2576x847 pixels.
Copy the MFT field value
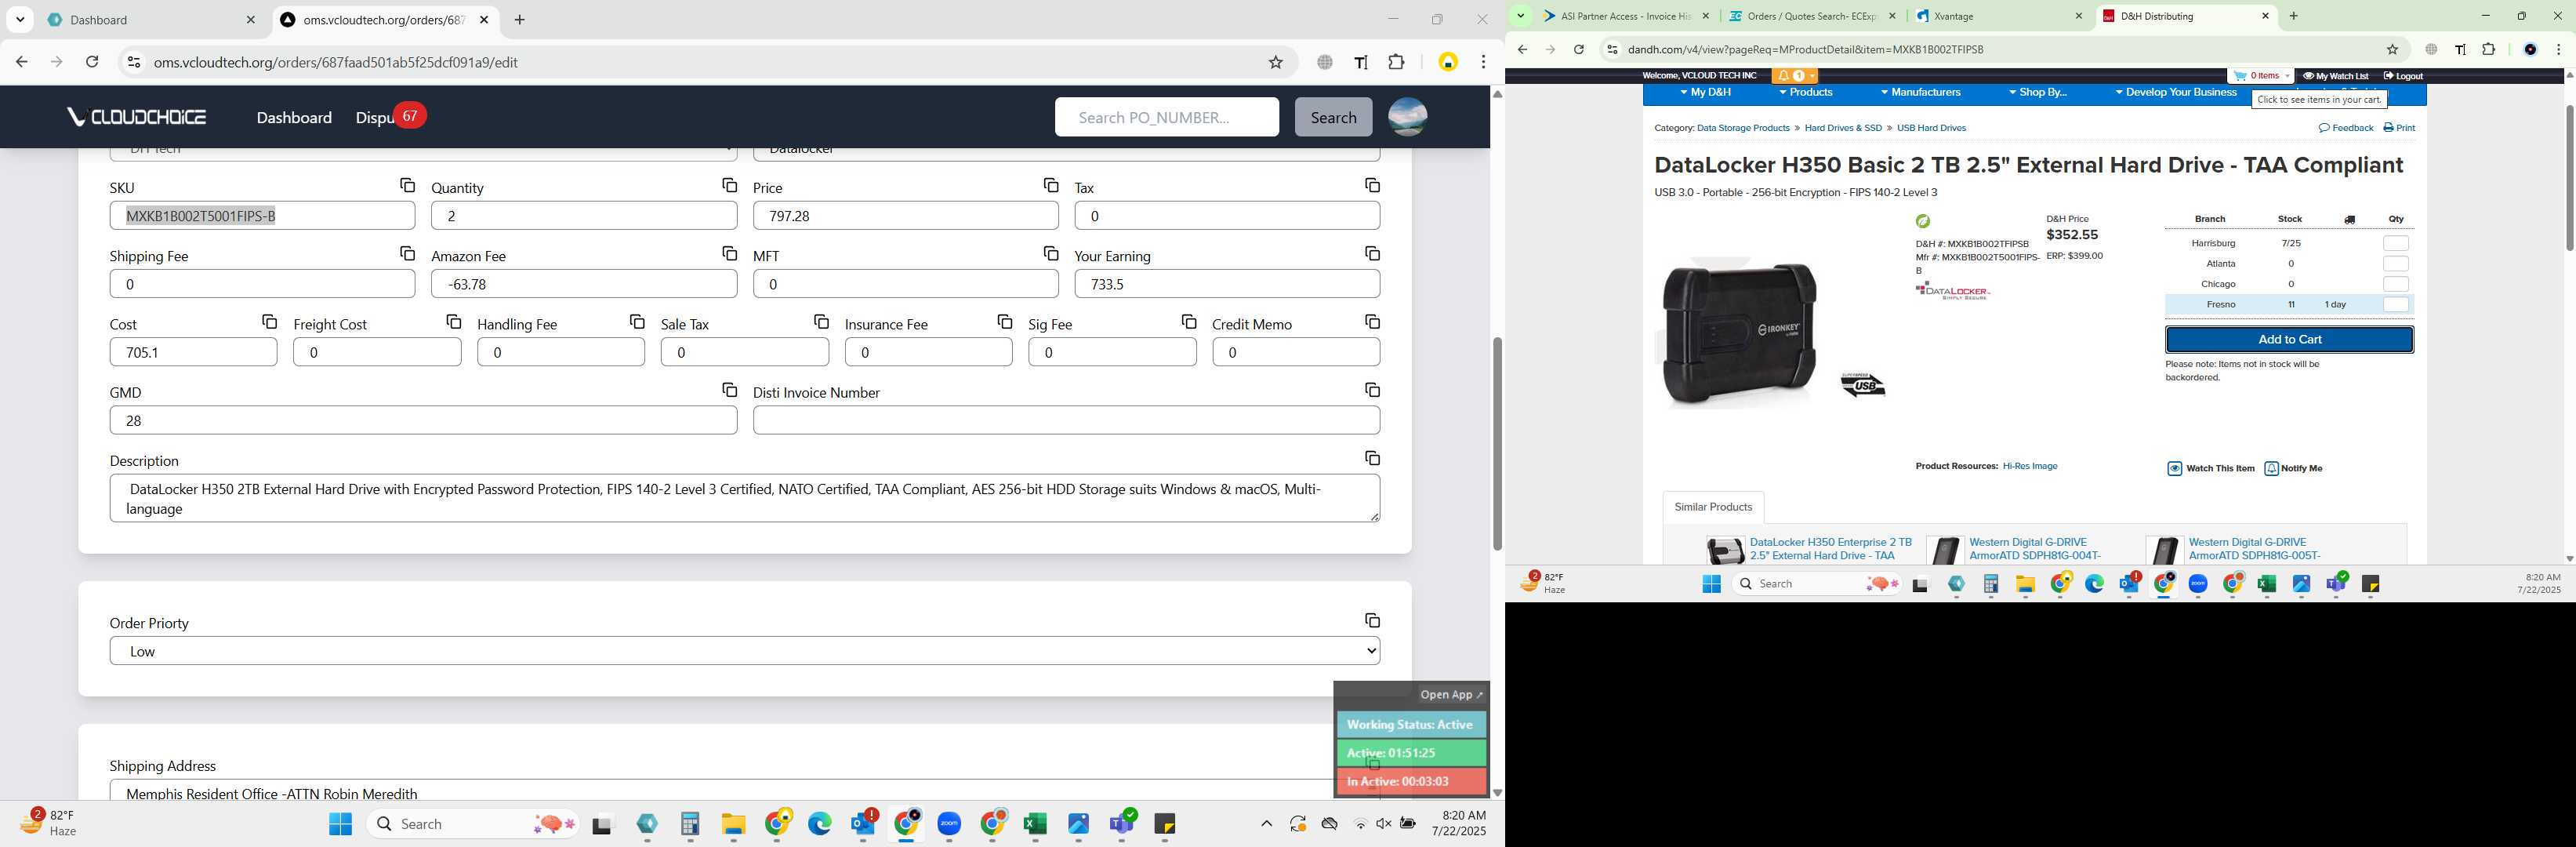(x=1050, y=254)
